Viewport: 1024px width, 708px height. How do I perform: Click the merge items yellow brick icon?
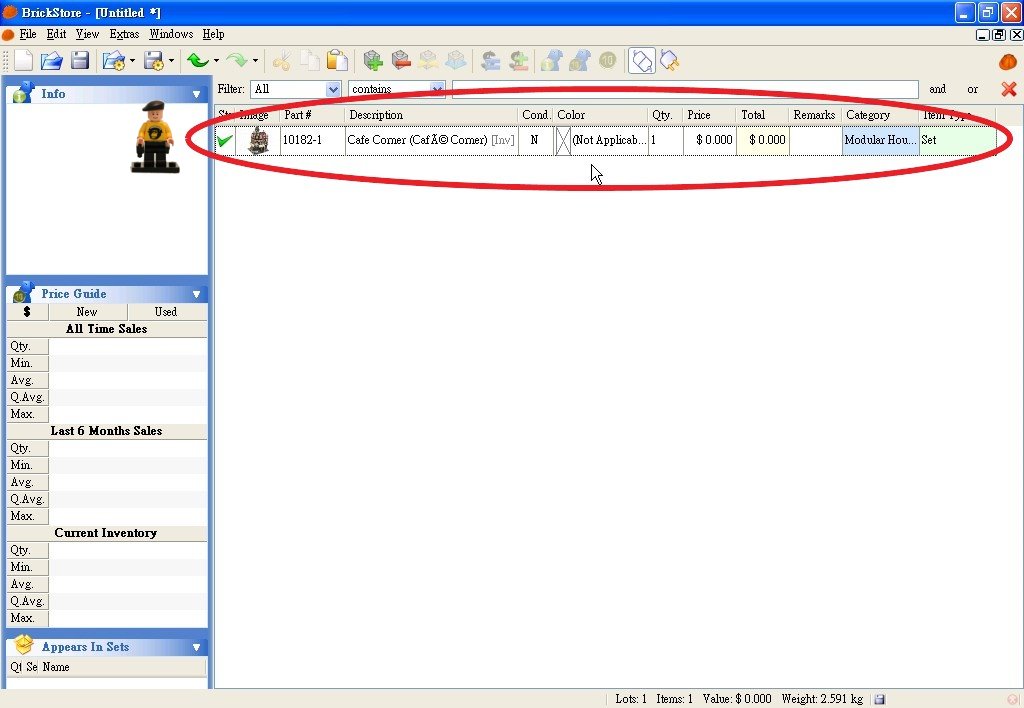(428, 61)
